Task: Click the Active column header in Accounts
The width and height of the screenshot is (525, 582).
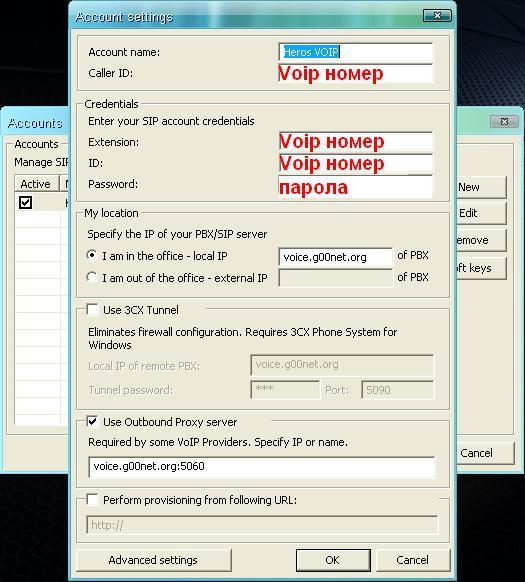Action: [36, 184]
